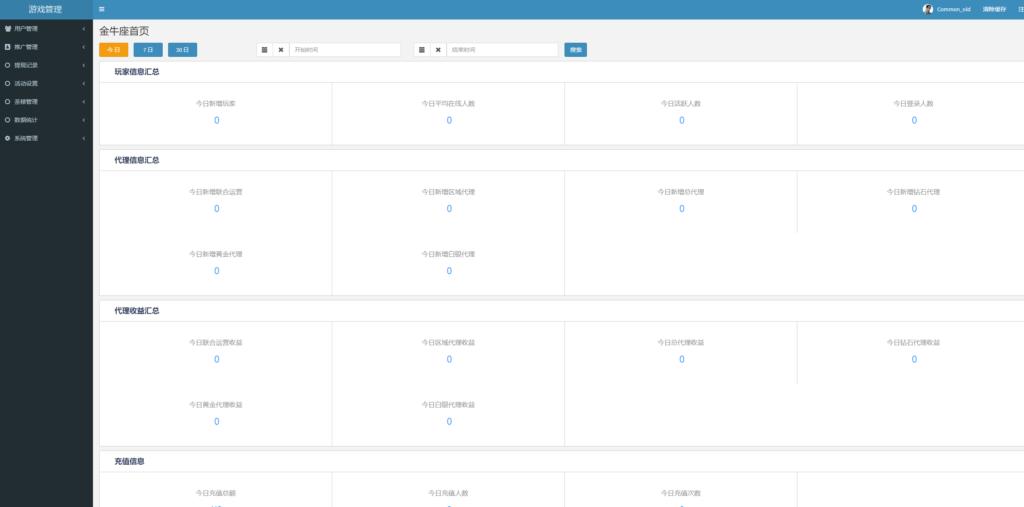The width and height of the screenshot is (1024, 507).
Task: Focus the 开始时间 input field
Action: pyautogui.click(x=344, y=50)
